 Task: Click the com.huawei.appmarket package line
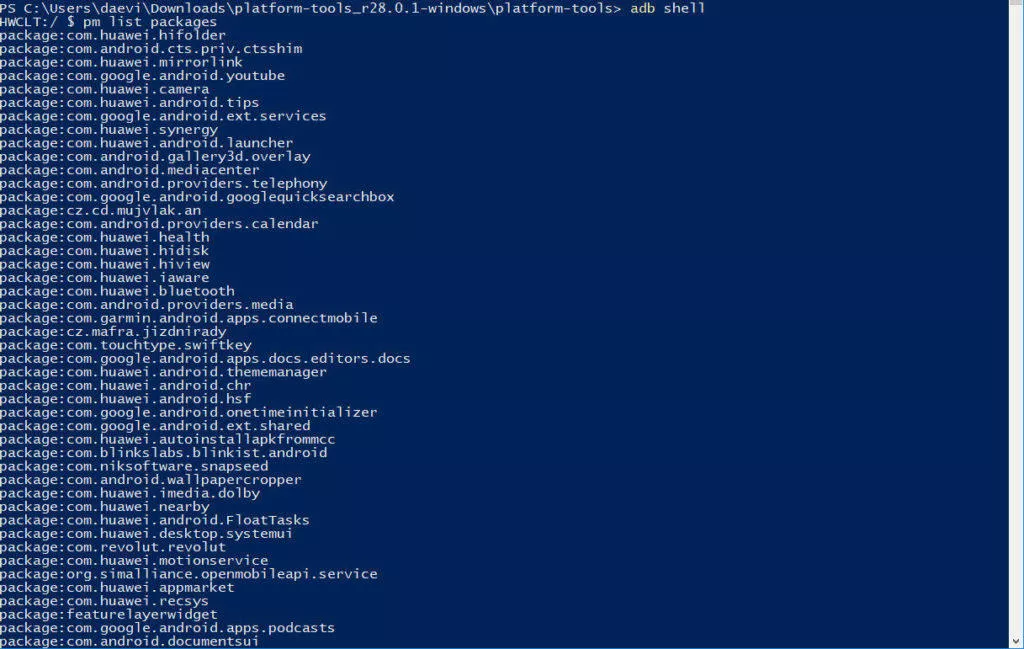(x=117, y=588)
